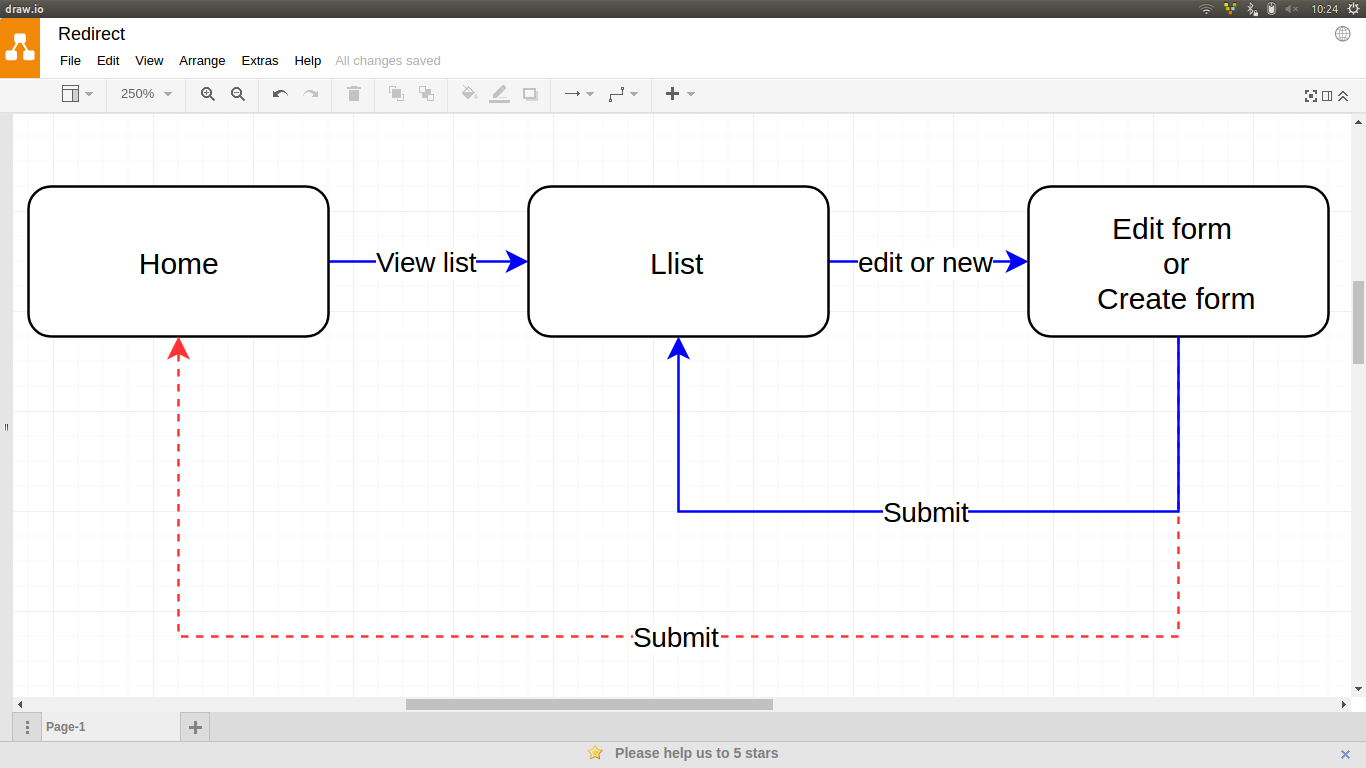Open the Extras menu

point(259,61)
